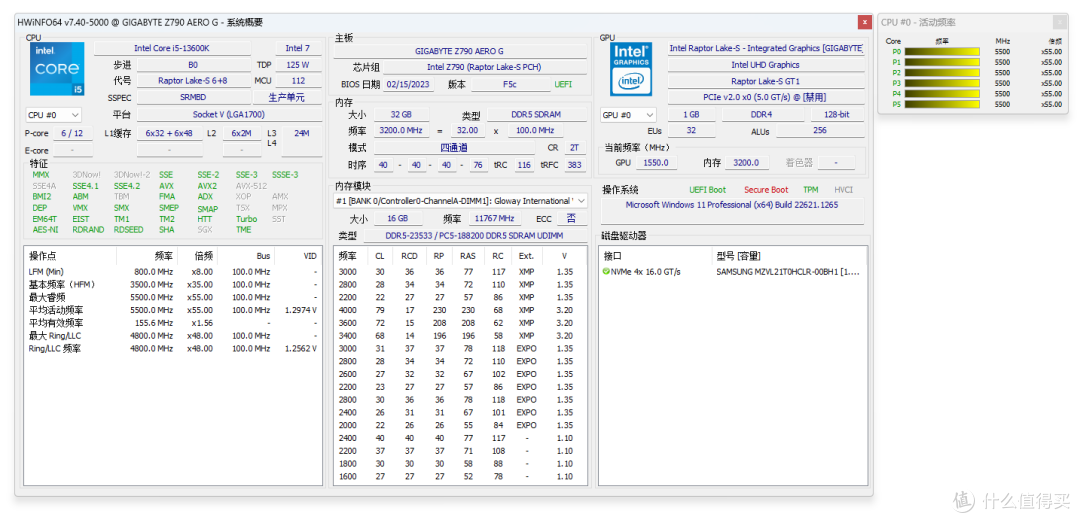Click the 6x32 + 6x48 L1 cache field

point(169,133)
